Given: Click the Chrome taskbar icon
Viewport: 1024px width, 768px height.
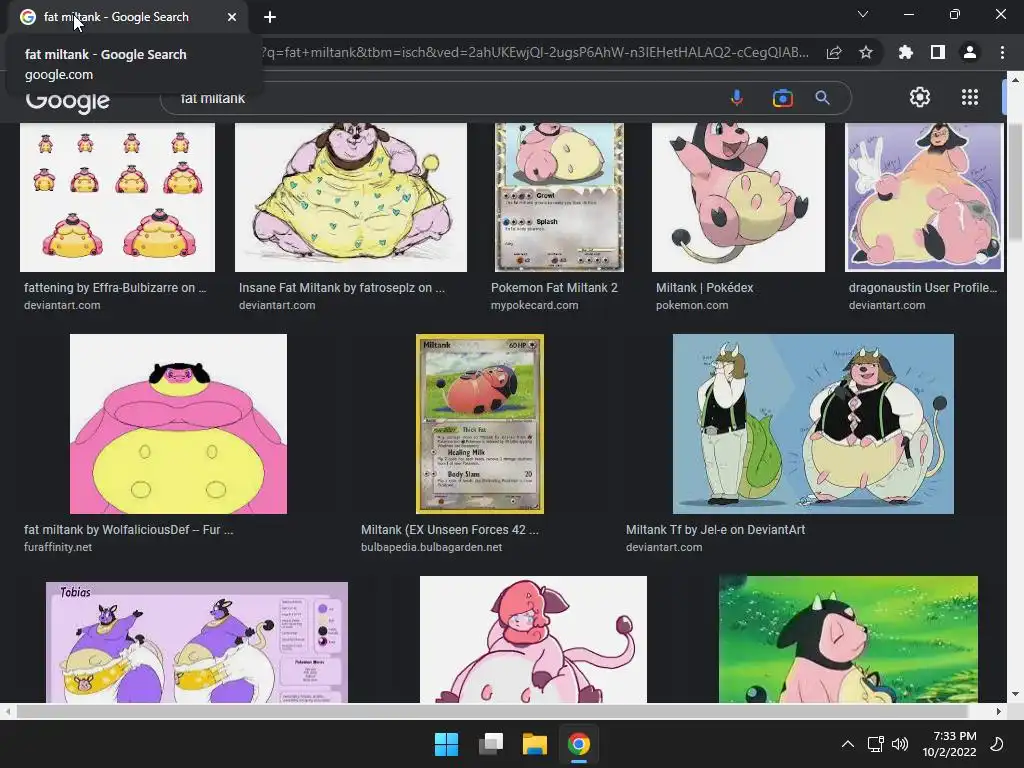Looking at the screenshot, I should tap(579, 744).
